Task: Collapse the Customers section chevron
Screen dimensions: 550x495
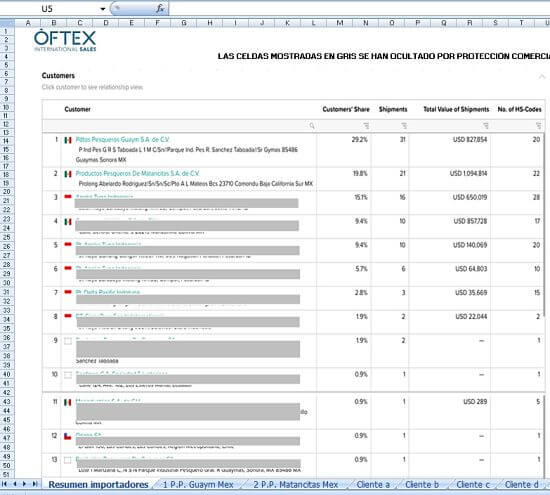Action: coord(542,76)
